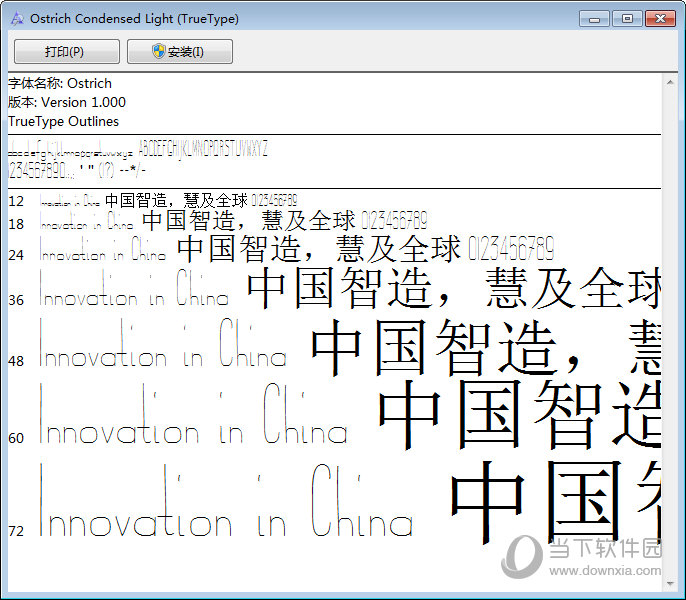Click the scrollbar down arrow

pos(670,583)
